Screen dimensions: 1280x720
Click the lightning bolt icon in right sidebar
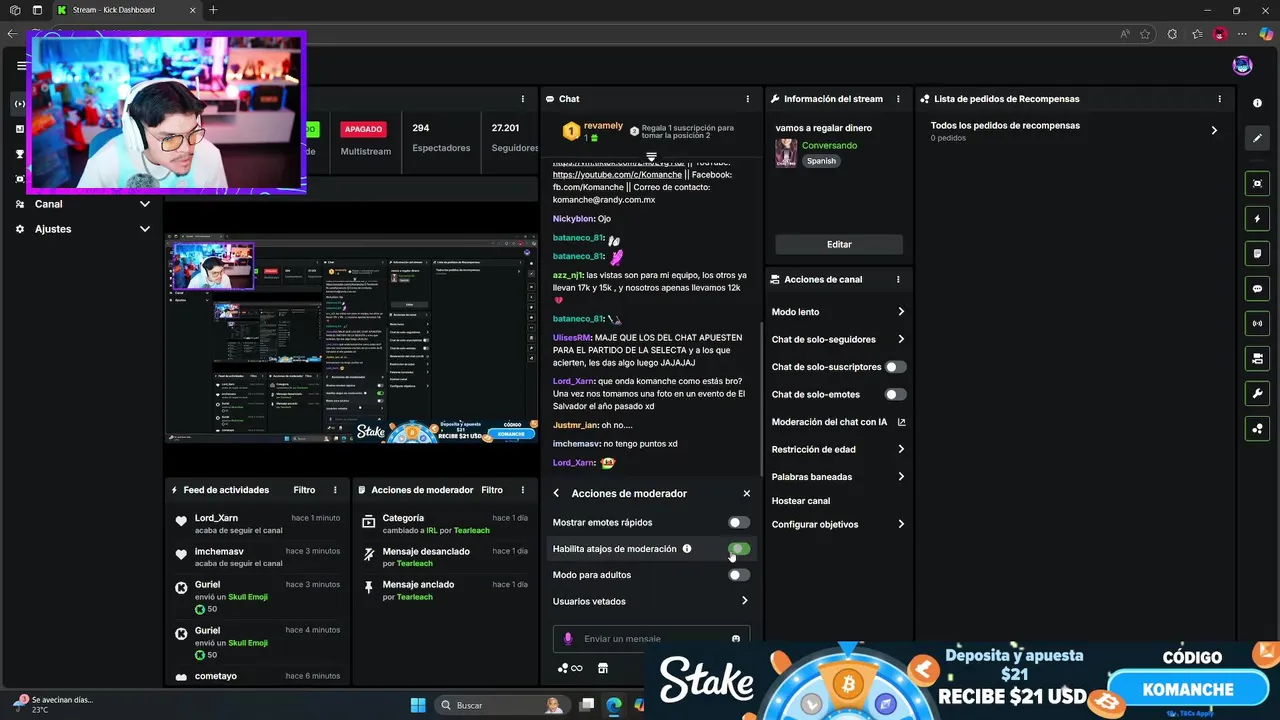1258,219
